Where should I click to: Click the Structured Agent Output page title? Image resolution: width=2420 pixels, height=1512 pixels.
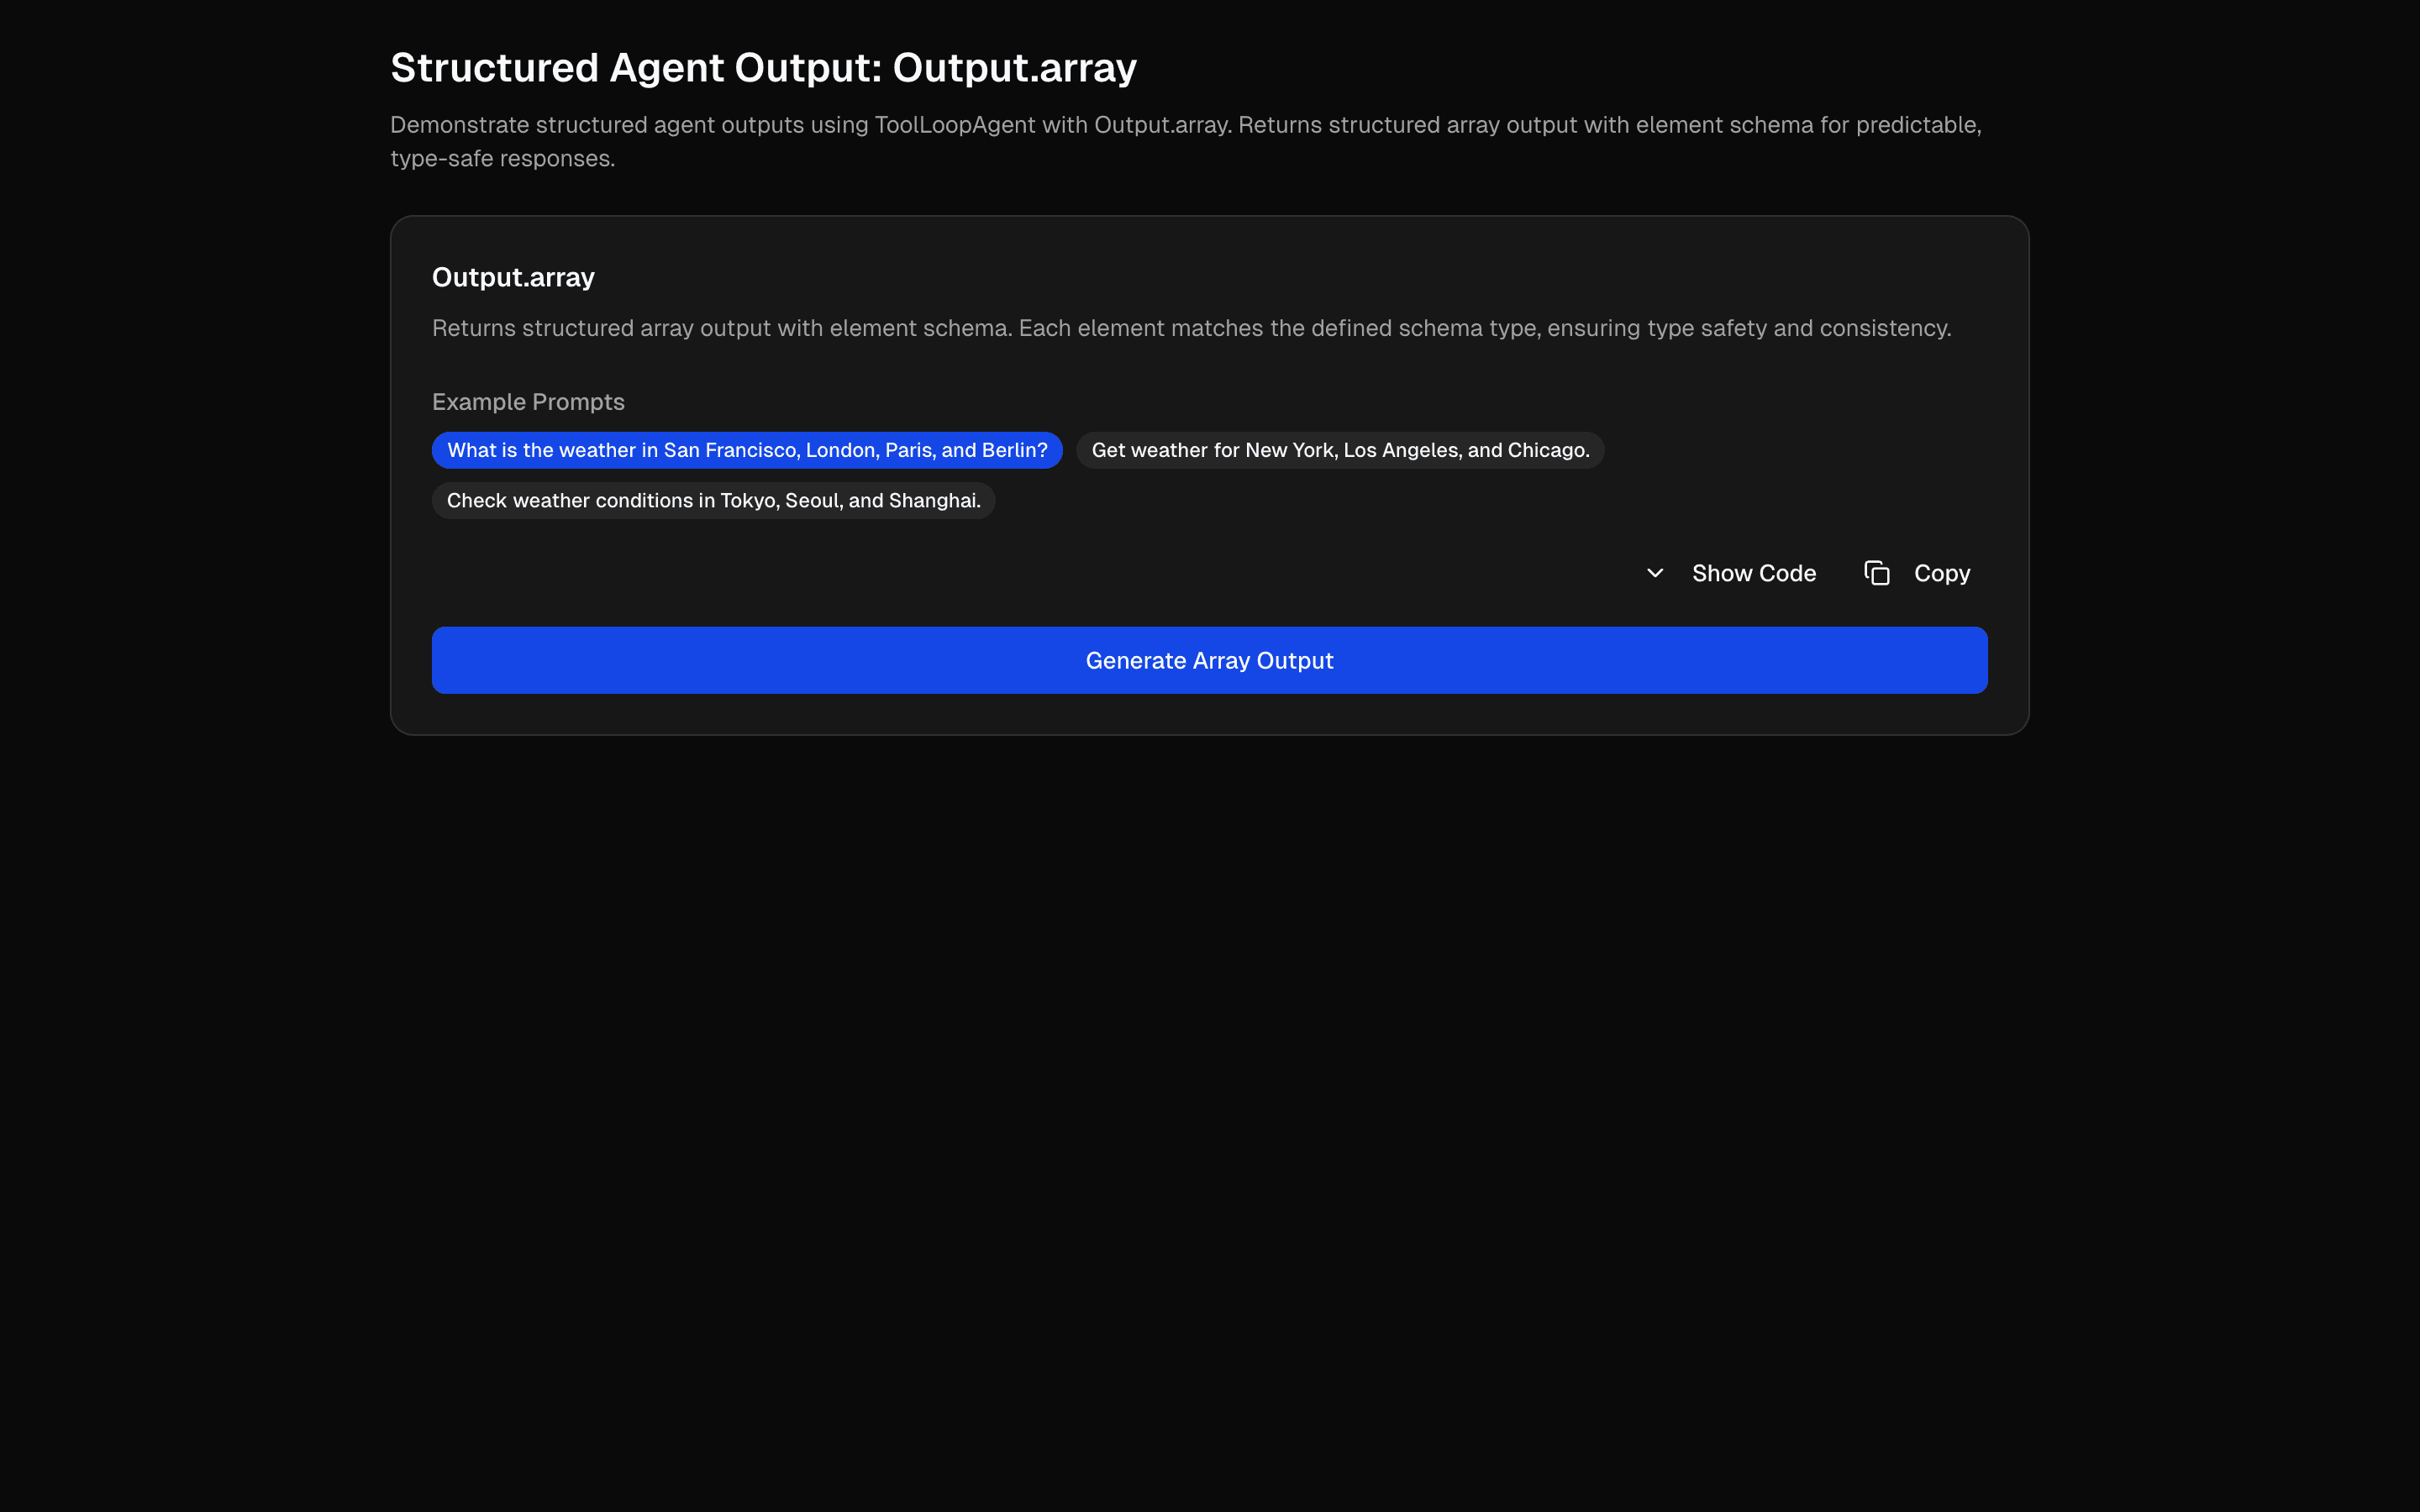(763, 67)
